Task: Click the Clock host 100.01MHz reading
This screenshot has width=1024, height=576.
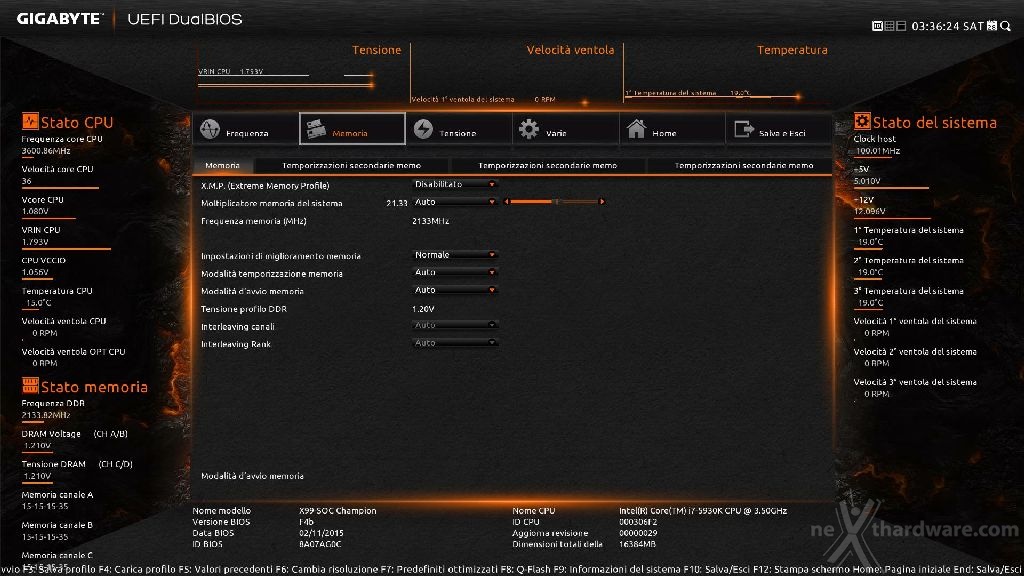Action: pos(878,151)
